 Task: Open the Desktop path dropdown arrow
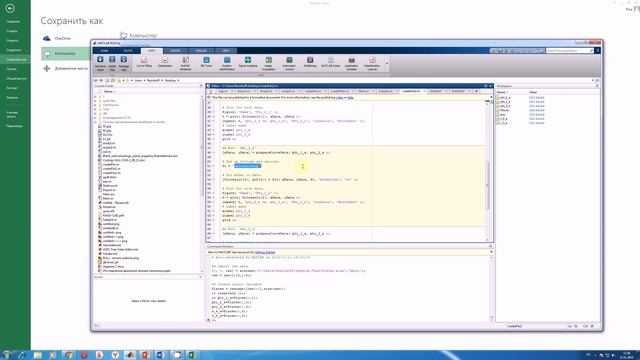coord(178,80)
